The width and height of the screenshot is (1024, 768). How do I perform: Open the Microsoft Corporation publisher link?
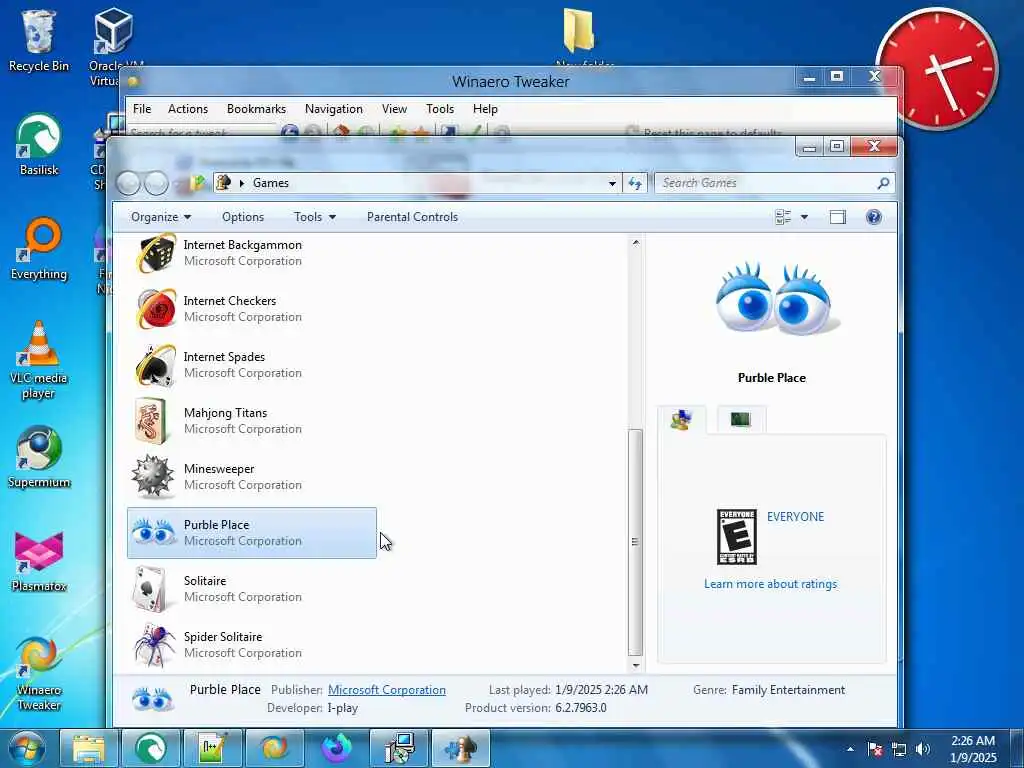pos(387,690)
